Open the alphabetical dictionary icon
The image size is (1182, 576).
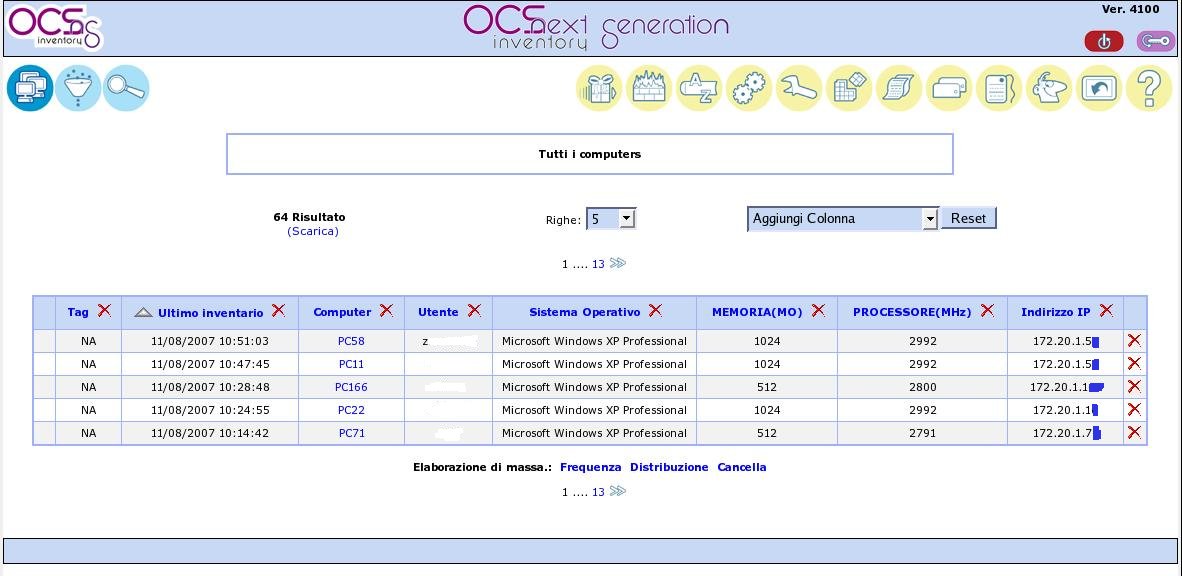point(698,88)
